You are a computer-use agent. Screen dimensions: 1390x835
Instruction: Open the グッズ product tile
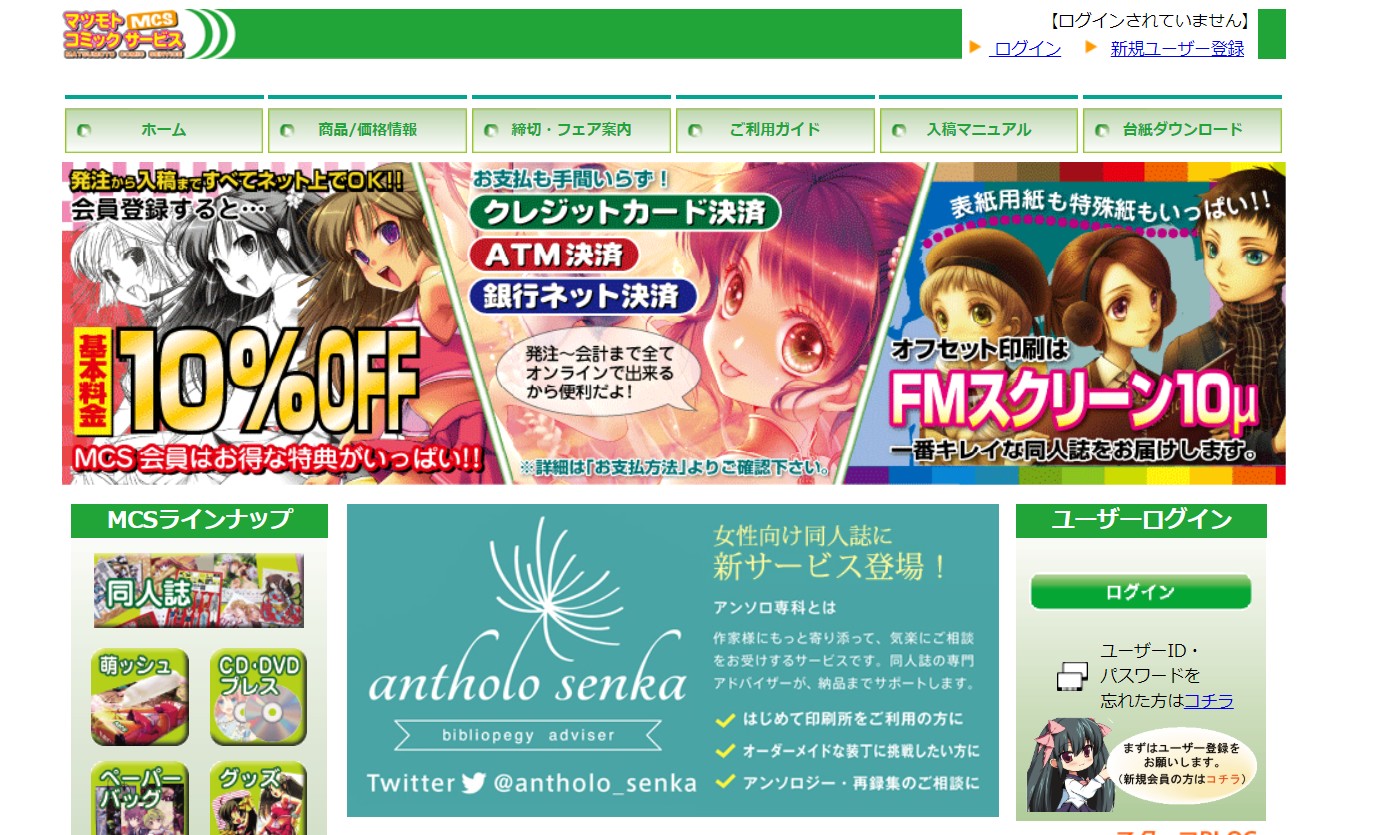tap(258, 799)
